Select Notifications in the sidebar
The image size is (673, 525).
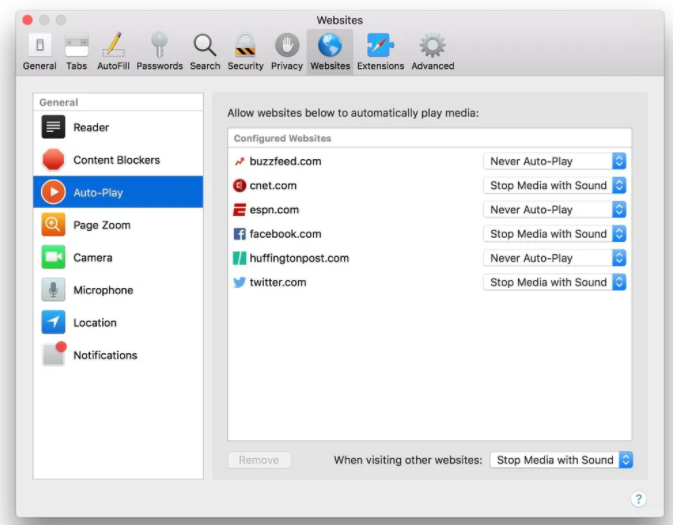coord(118,355)
